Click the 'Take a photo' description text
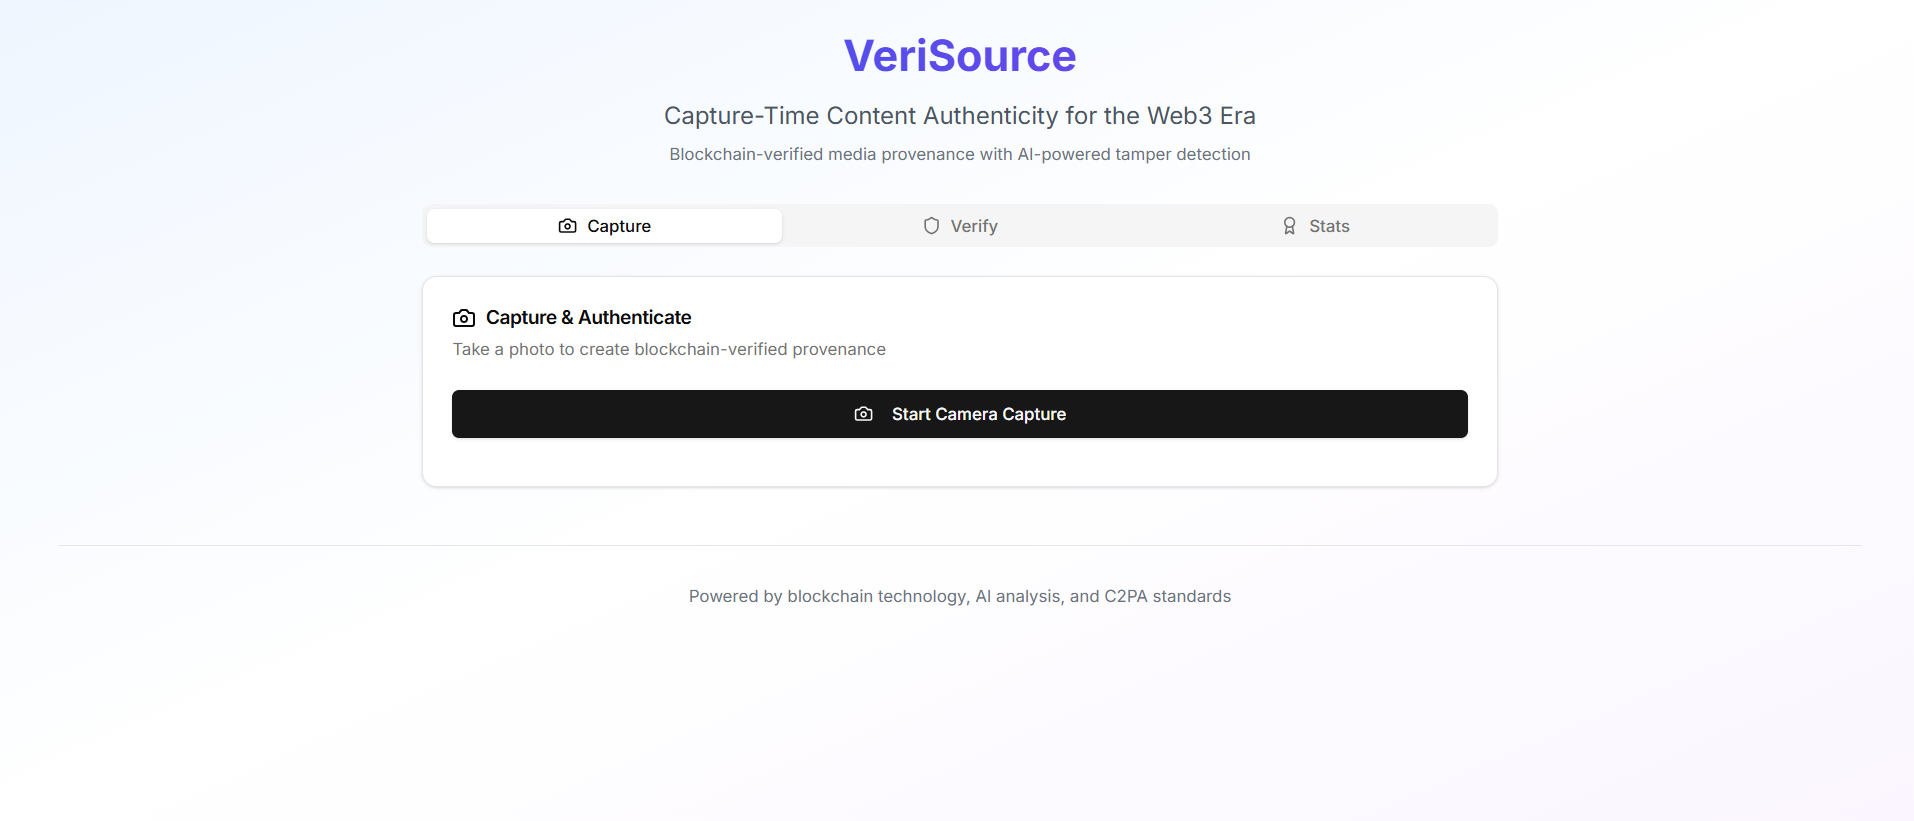The width and height of the screenshot is (1914, 821). click(x=669, y=349)
